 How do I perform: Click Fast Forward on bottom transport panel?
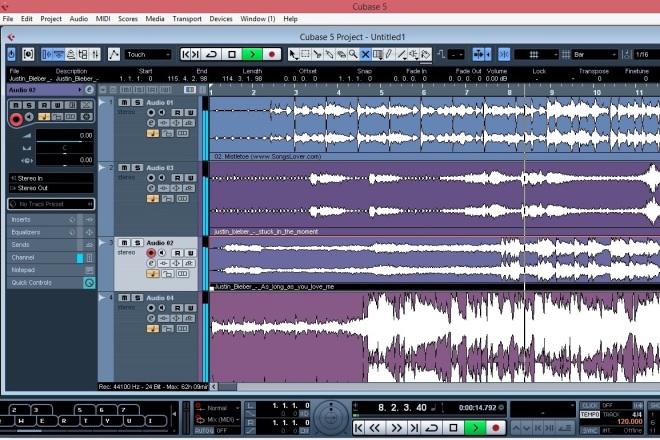tap(396, 428)
